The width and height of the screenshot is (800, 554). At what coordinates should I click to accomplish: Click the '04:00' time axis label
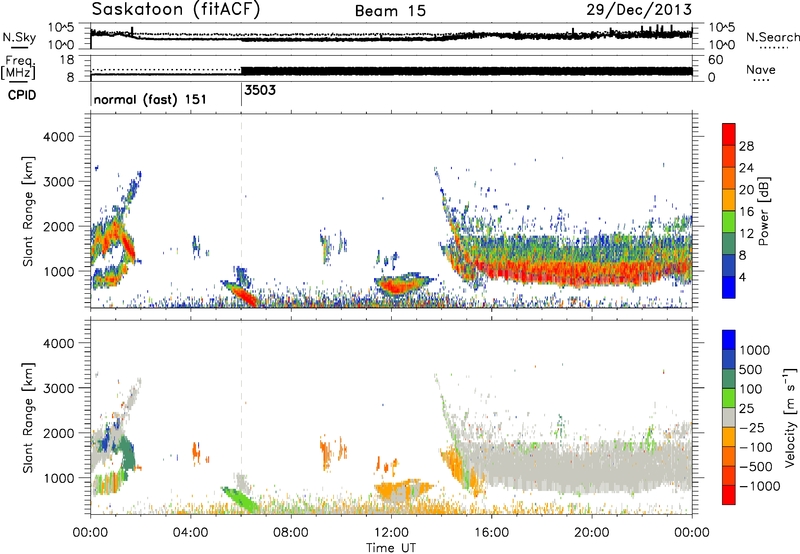point(191,533)
